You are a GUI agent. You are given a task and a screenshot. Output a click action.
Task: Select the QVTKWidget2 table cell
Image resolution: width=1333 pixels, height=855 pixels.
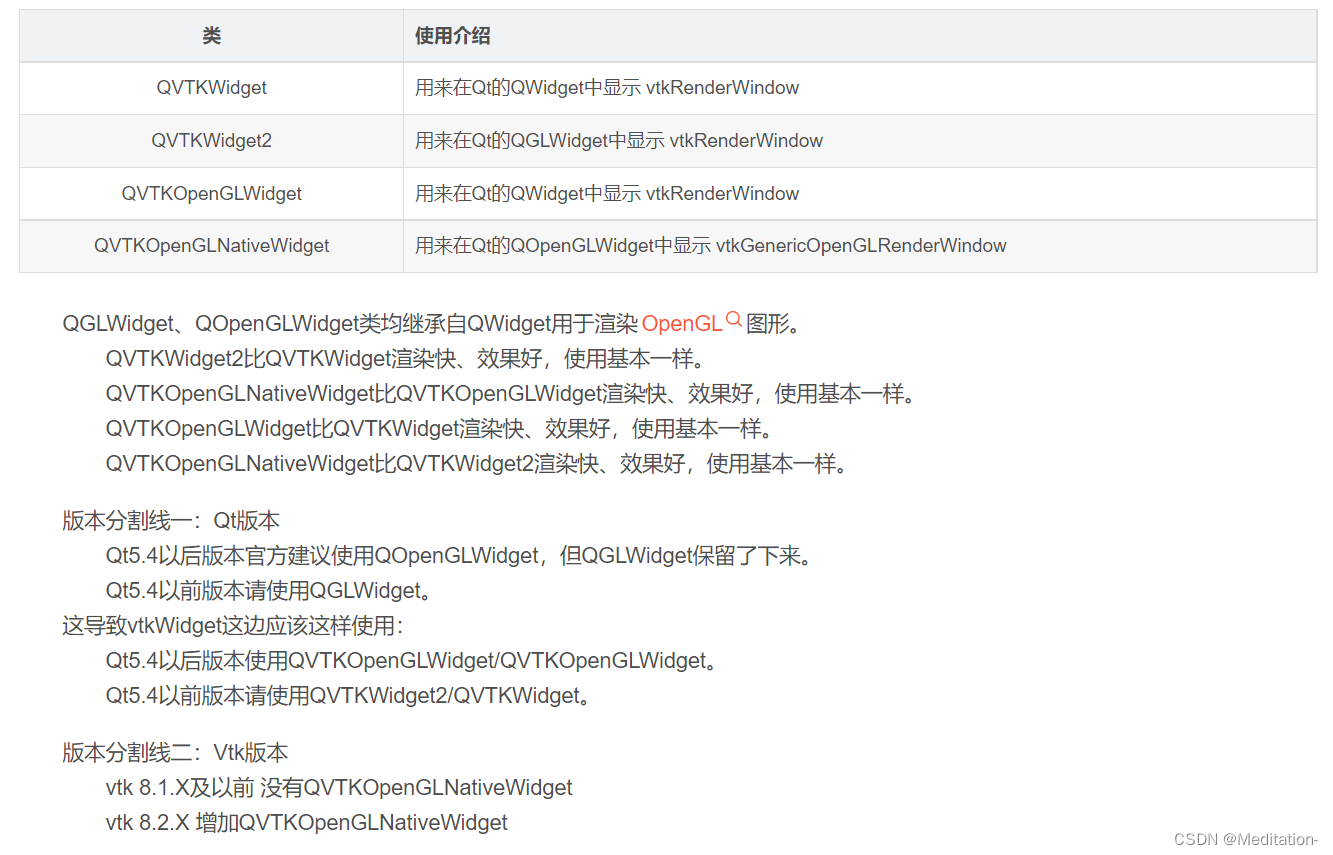[x=211, y=141]
